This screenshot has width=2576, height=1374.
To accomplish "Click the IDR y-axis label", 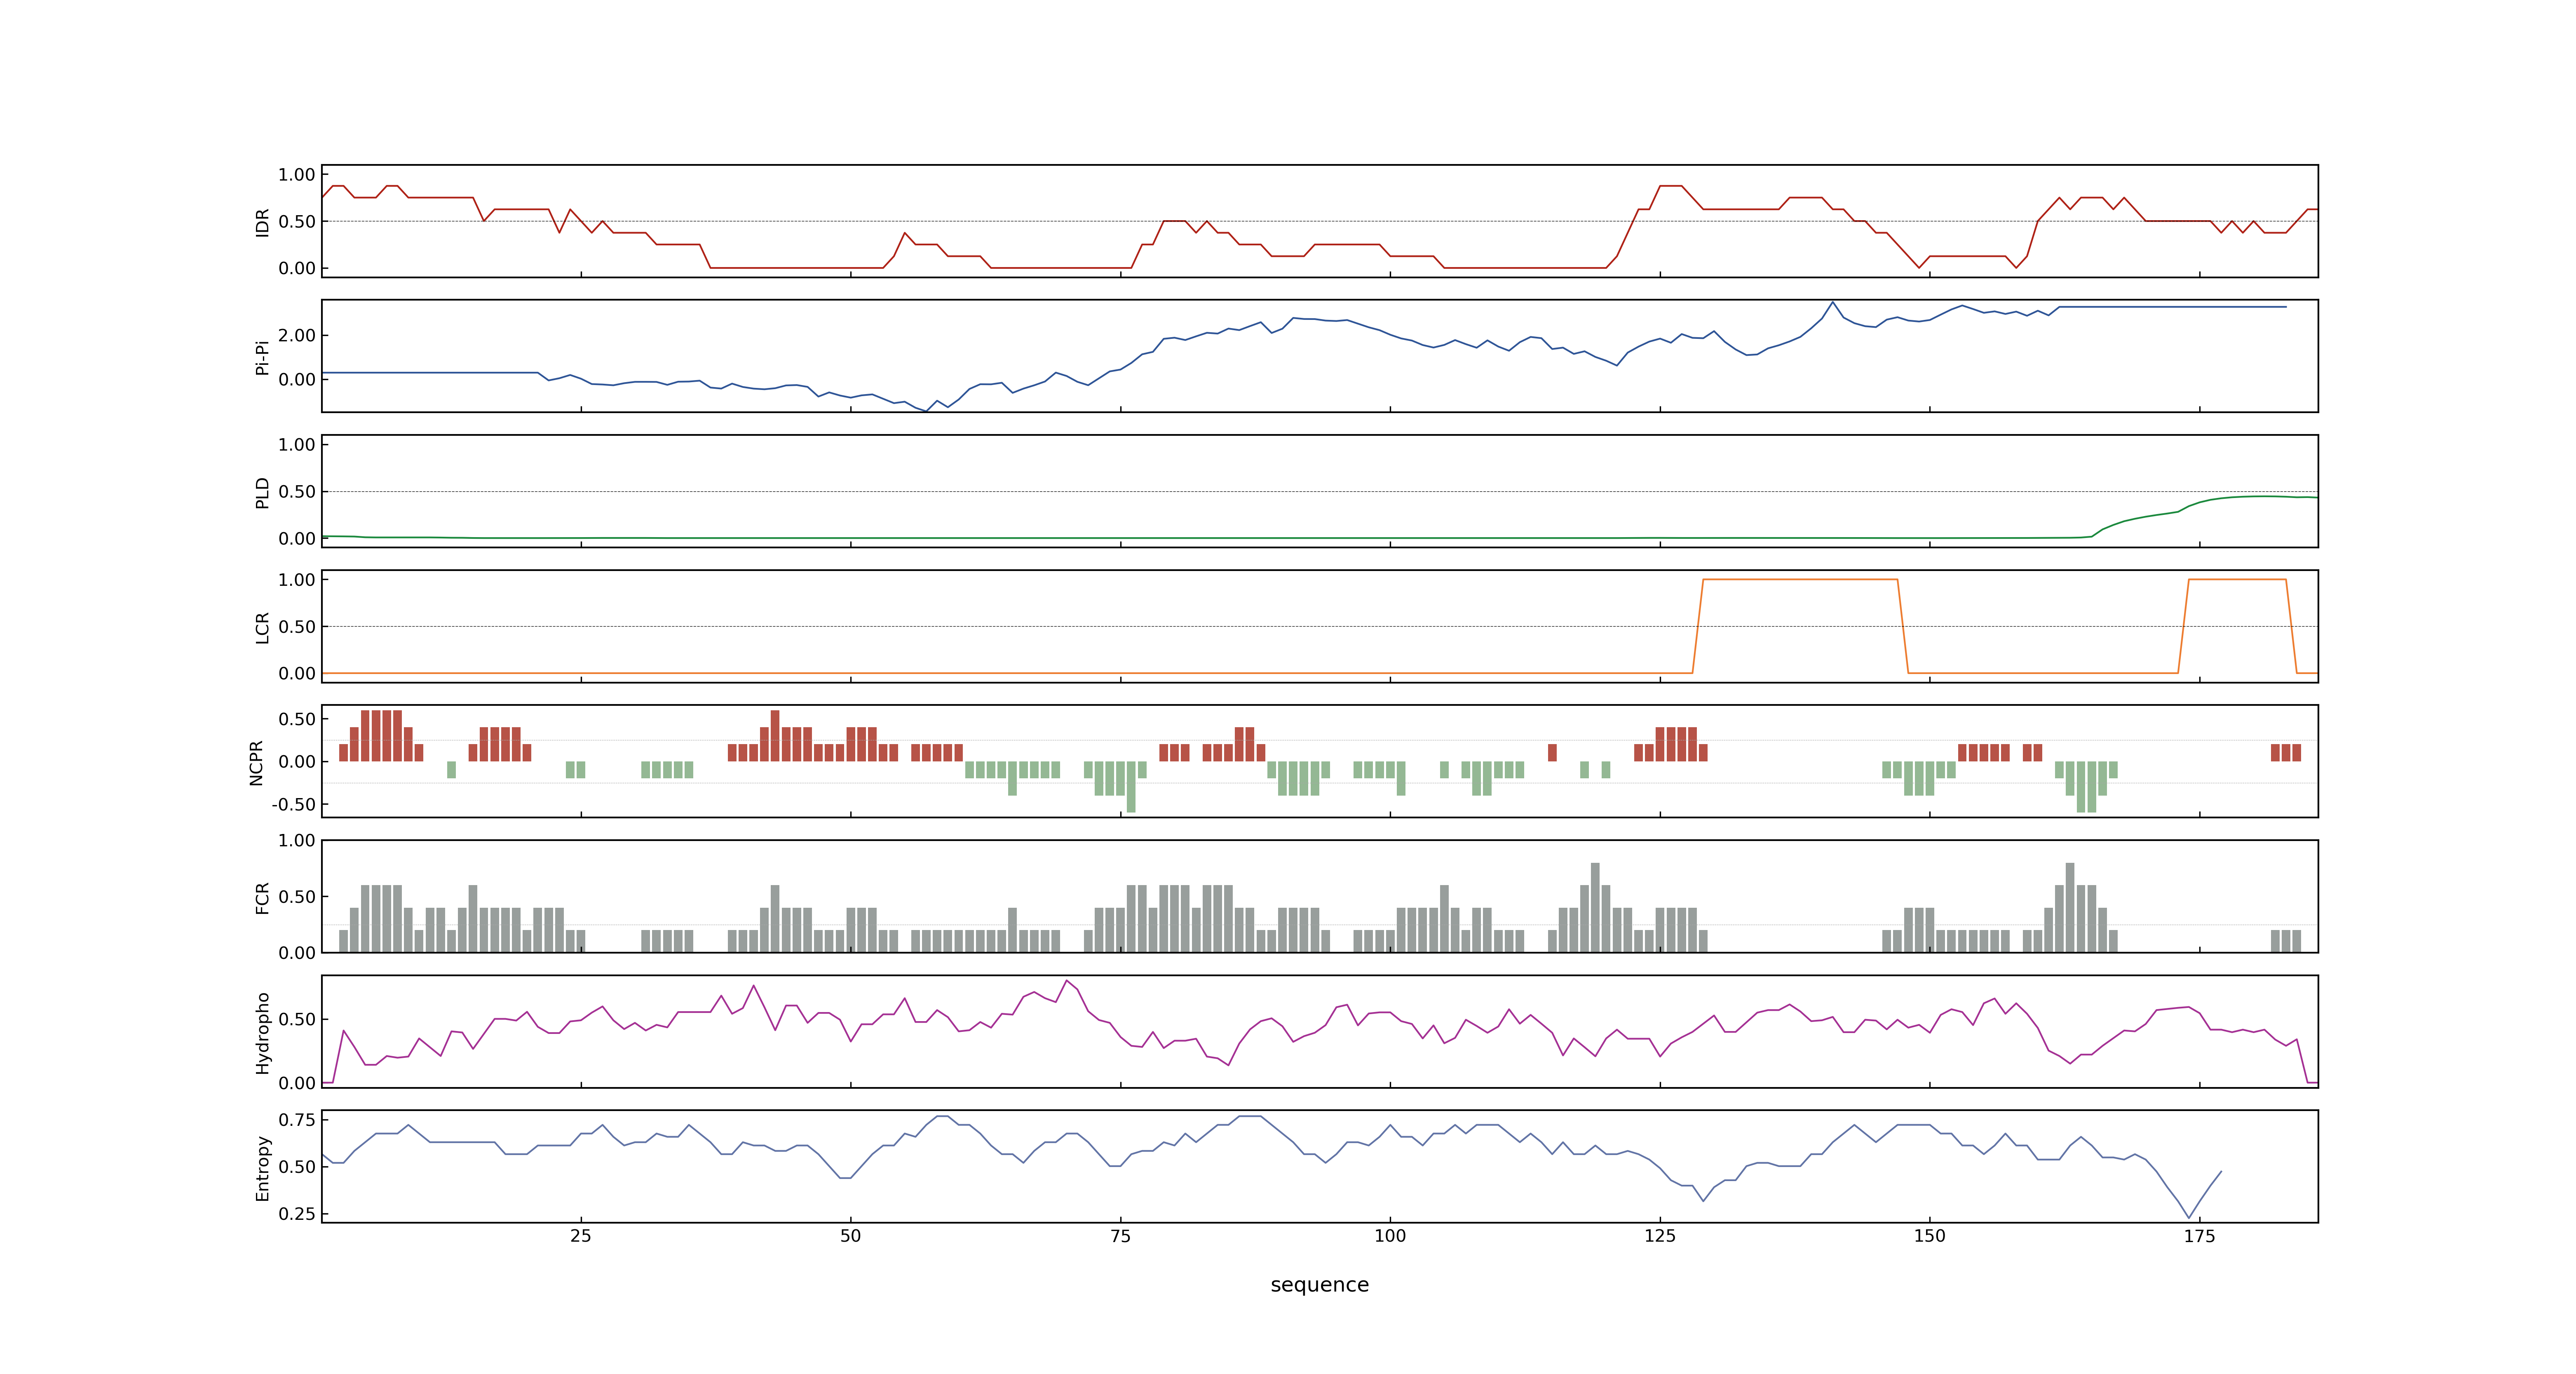I will point(263,222).
